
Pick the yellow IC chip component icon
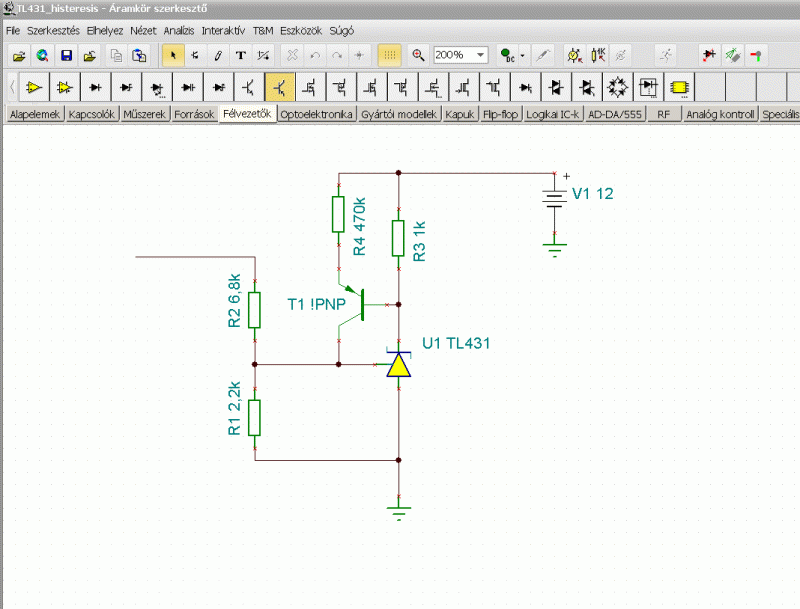pos(679,88)
